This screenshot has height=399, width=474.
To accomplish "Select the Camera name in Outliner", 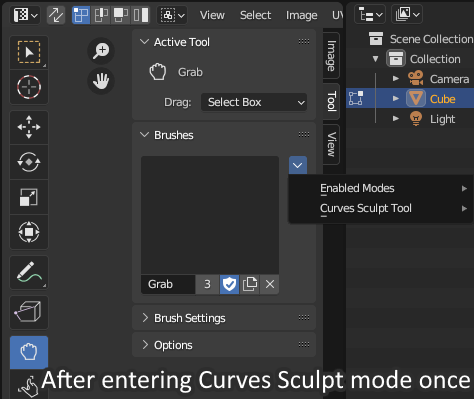I will click(x=449, y=79).
